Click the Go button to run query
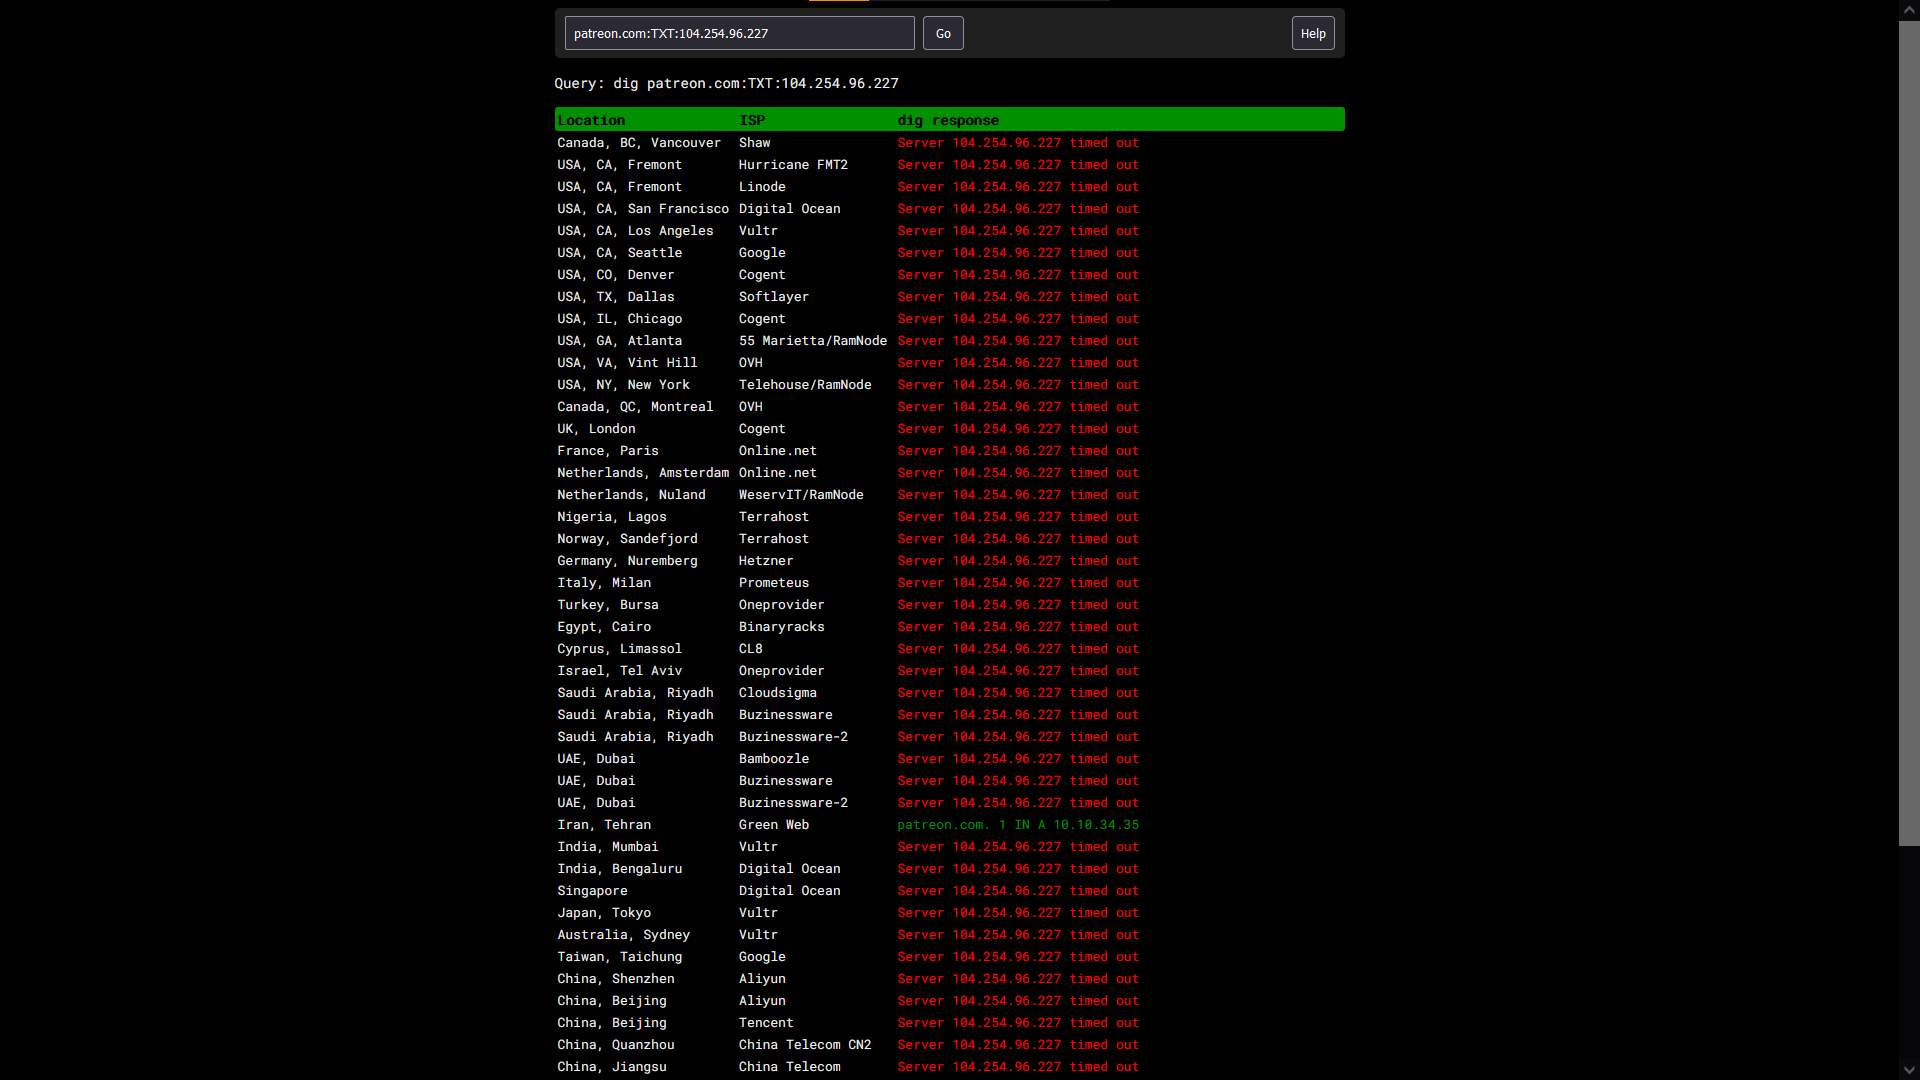 942,33
